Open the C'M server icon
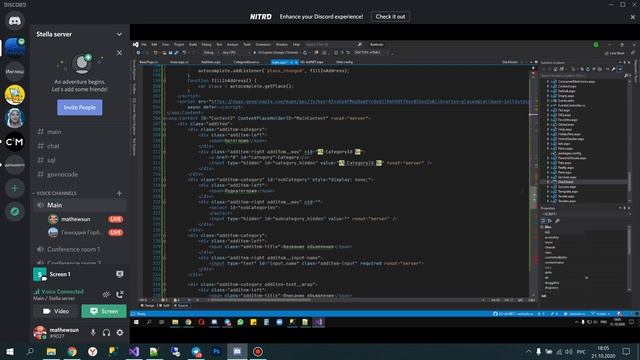The width and height of the screenshot is (640, 360). tap(15, 142)
